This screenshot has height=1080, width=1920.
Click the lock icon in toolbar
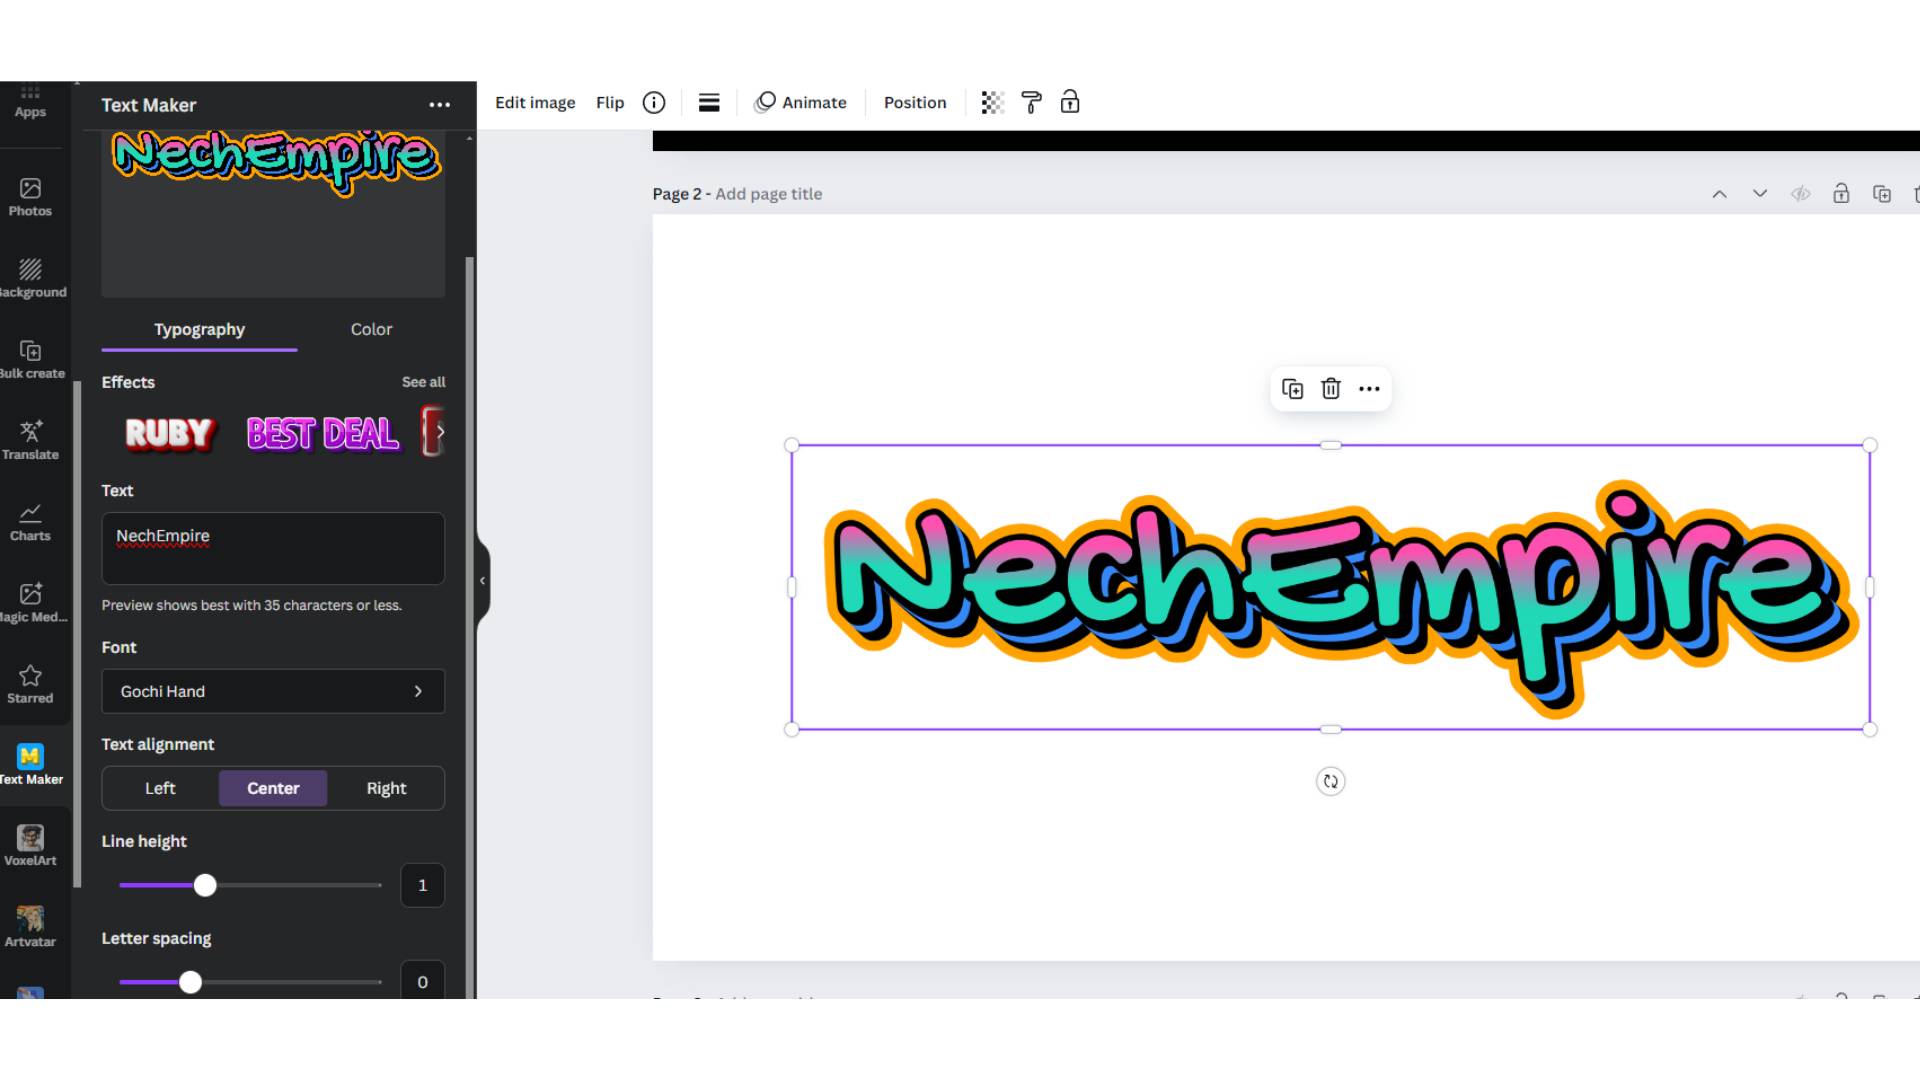(1071, 103)
